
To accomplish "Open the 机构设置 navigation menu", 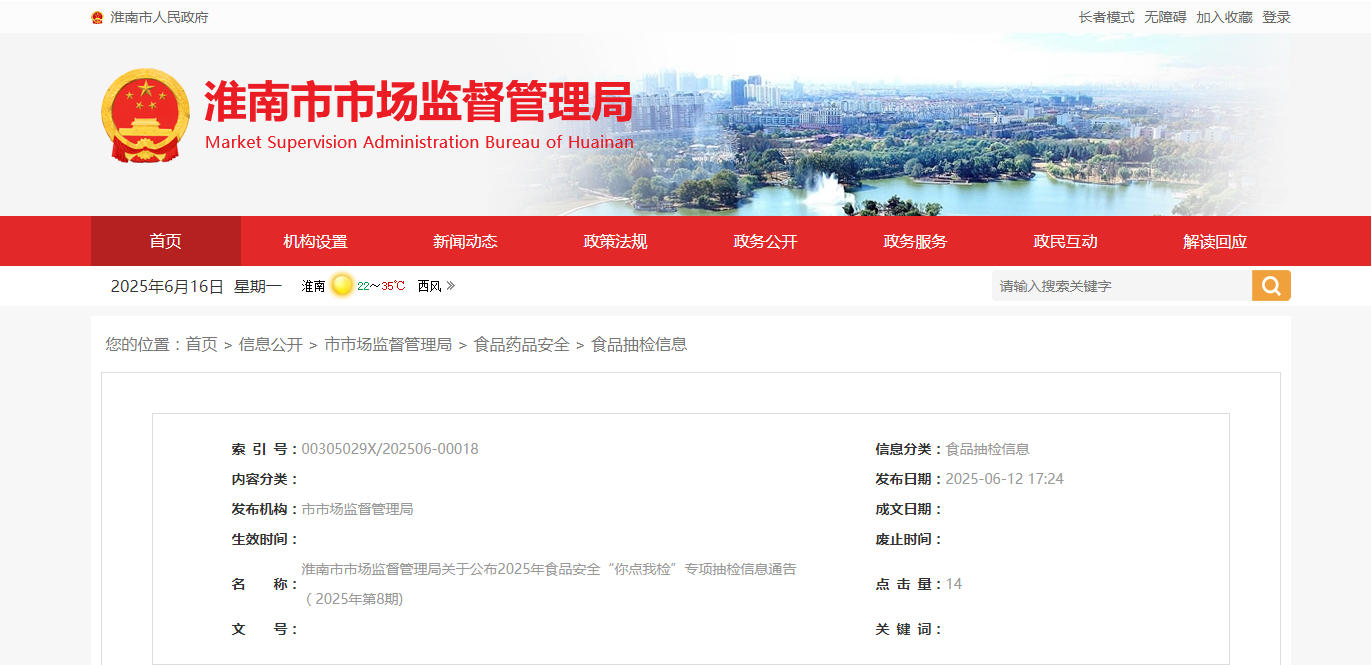I will [315, 241].
